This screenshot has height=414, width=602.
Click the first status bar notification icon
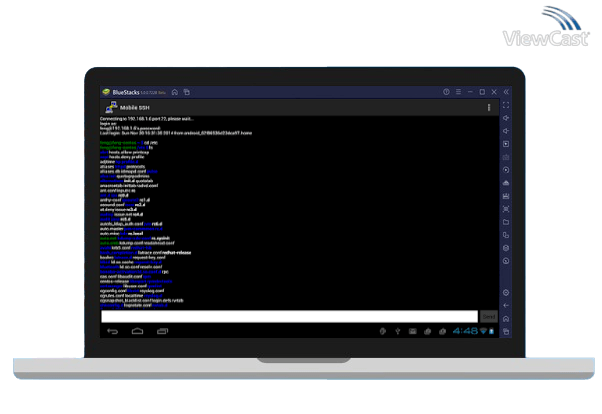click(x=383, y=331)
